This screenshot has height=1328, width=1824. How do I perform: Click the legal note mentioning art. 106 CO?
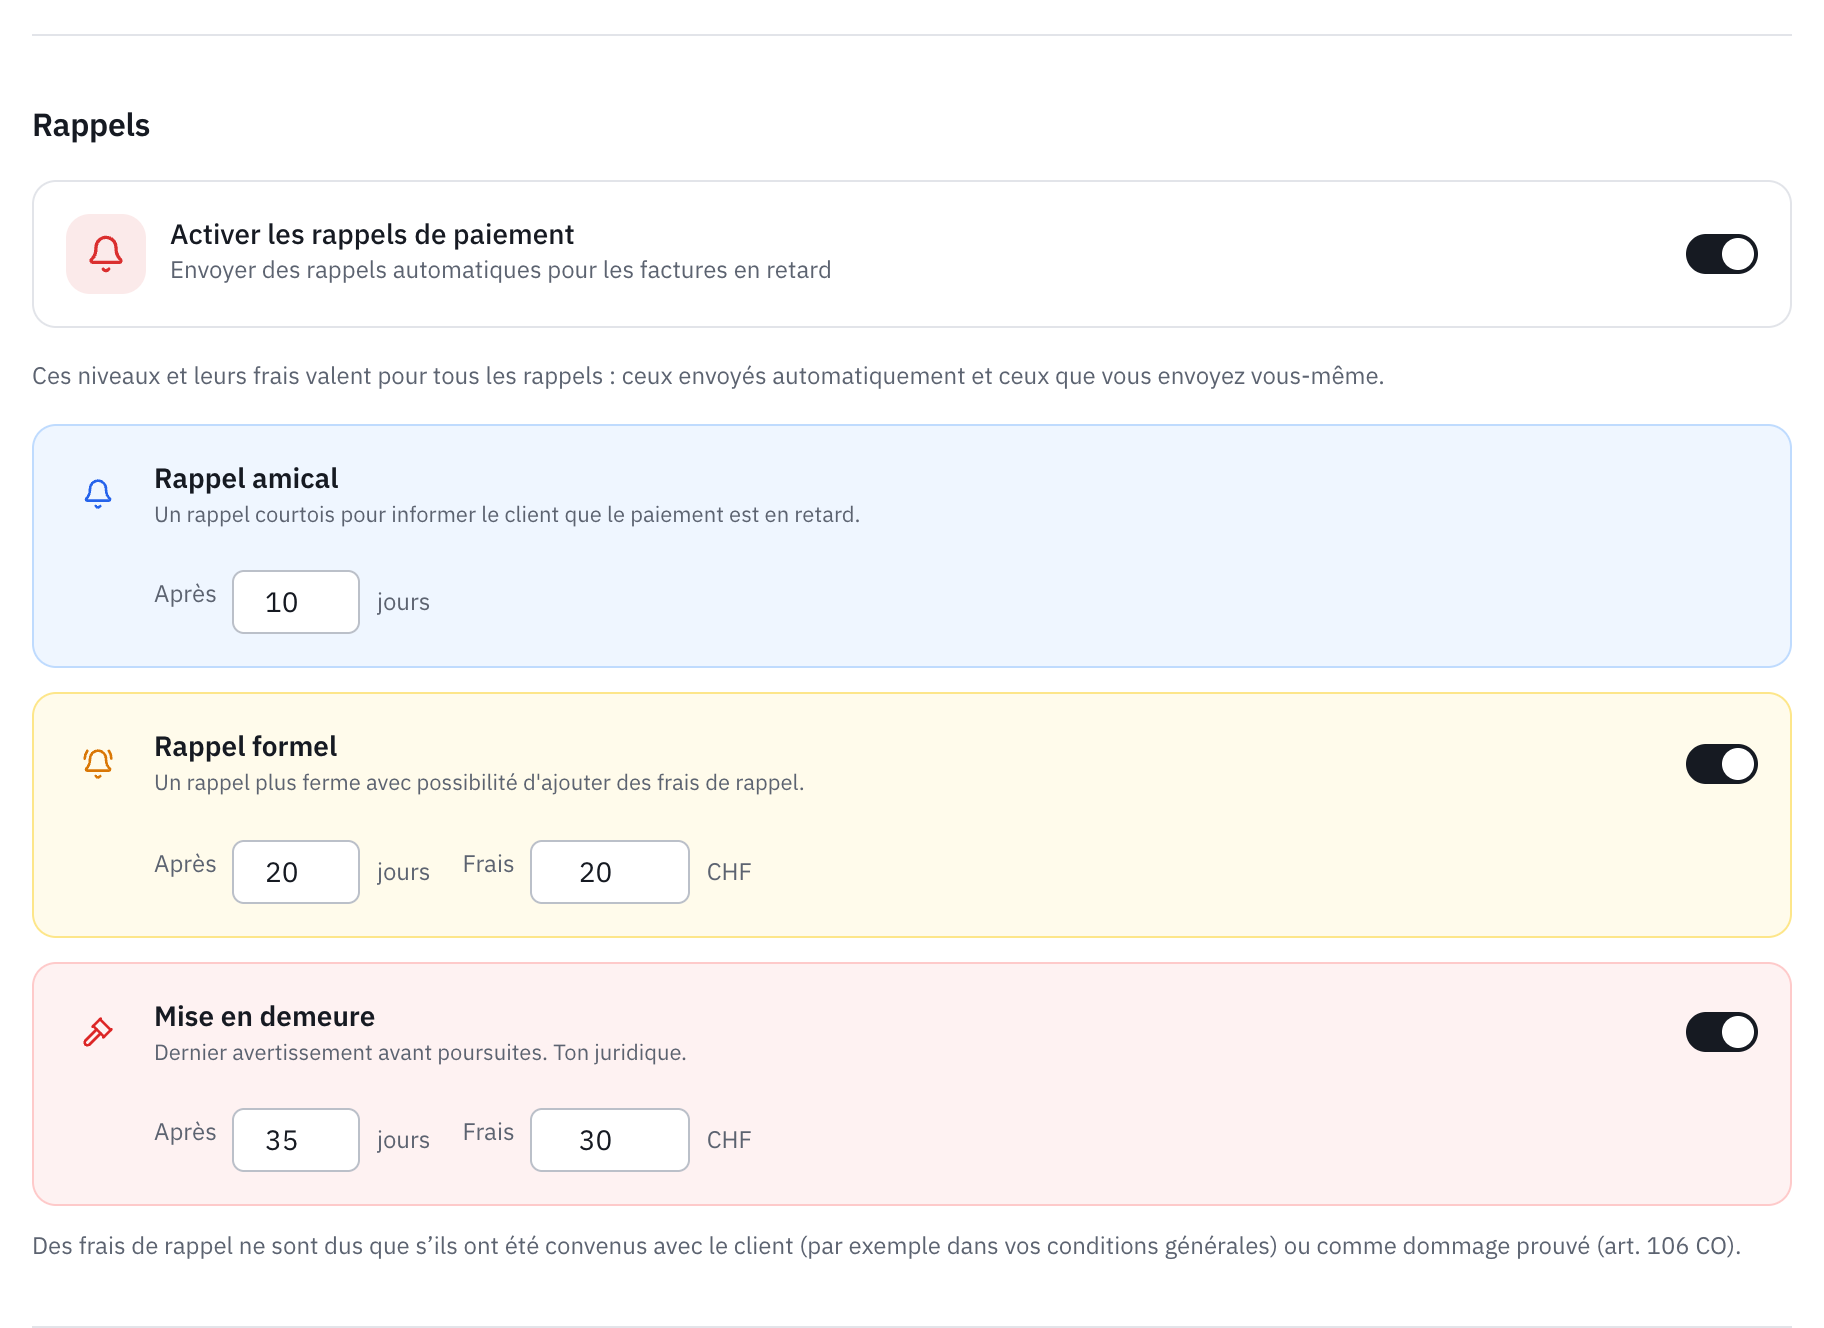[x=887, y=1246]
